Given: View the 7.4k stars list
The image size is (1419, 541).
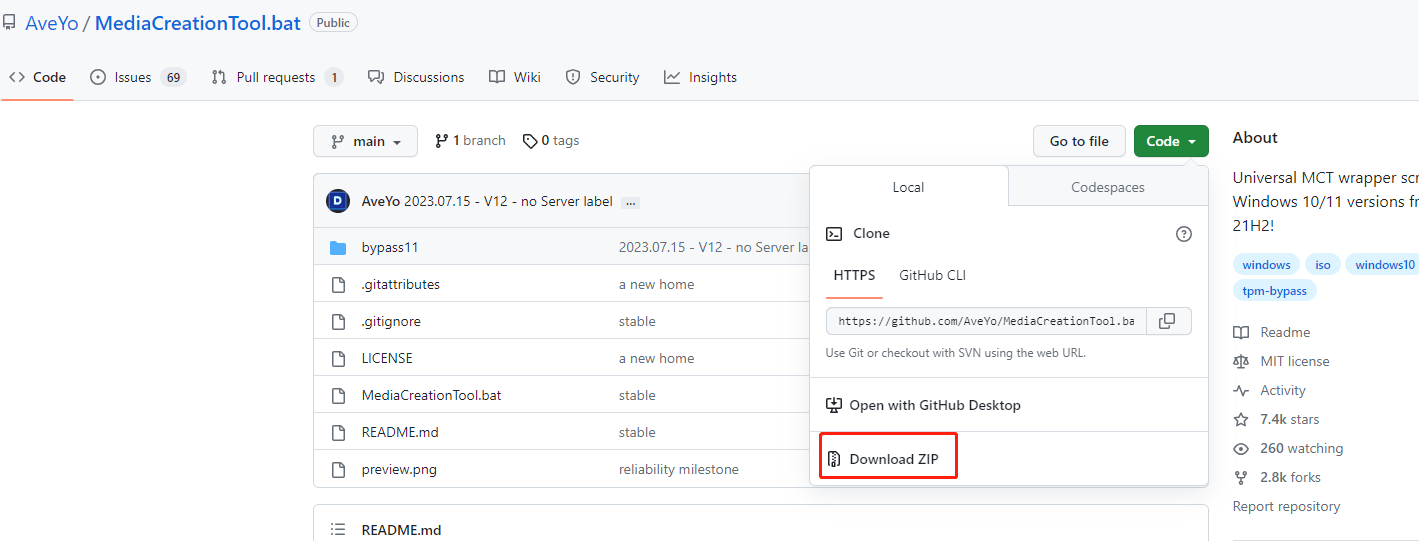Looking at the screenshot, I should (x=1289, y=420).
